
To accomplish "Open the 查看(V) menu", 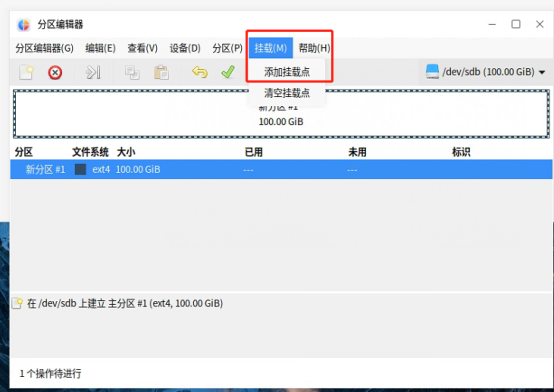I will click(x=142, y=48).
